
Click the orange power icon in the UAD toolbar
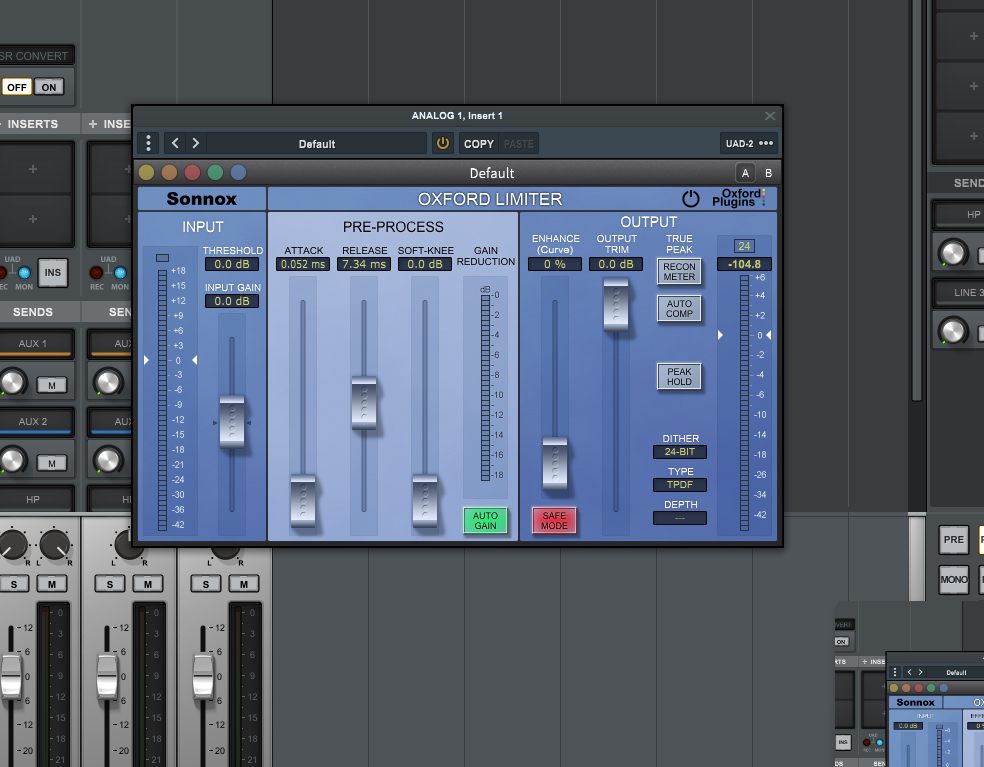pyautogui.click(x=442, y=143)
